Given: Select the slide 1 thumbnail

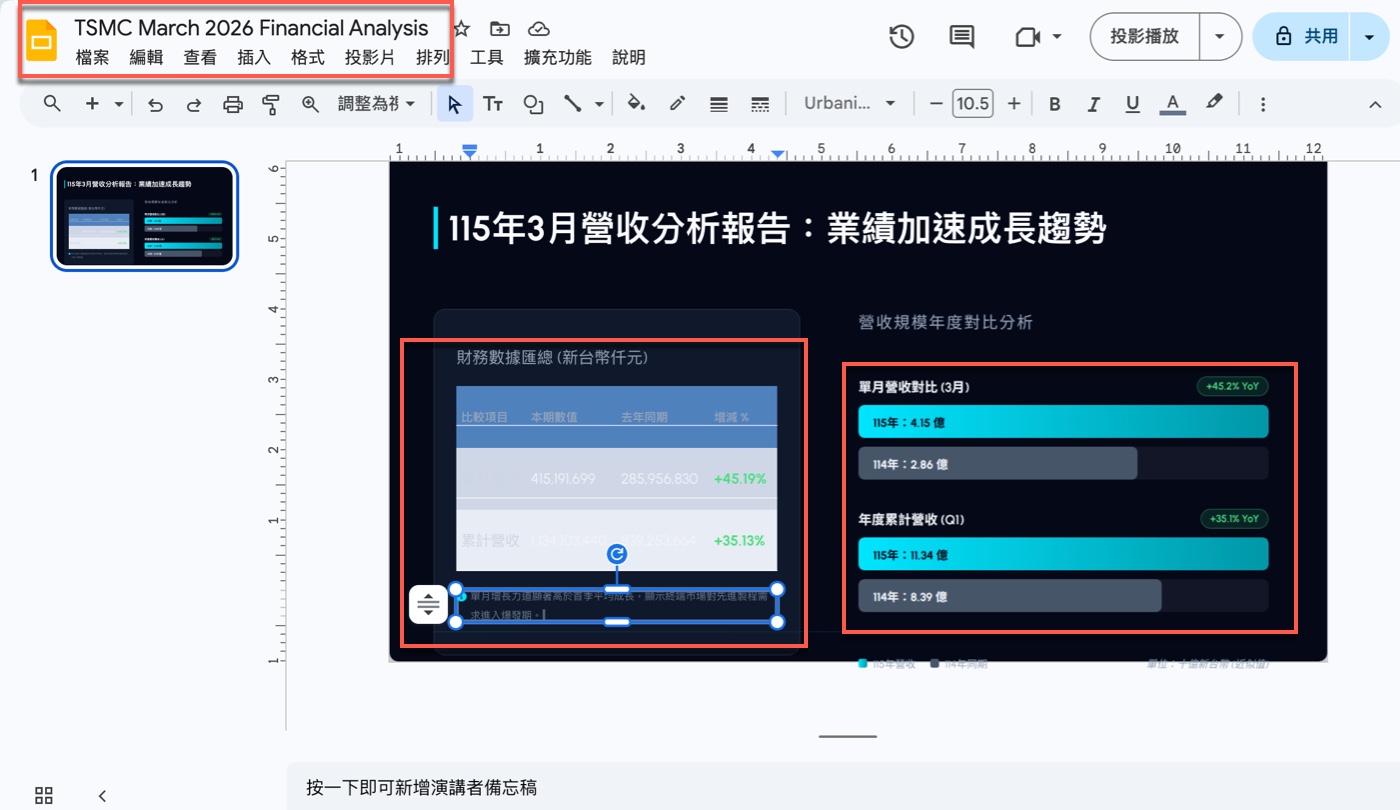Looking at the screenshot, I should click(x=145, y=217).
